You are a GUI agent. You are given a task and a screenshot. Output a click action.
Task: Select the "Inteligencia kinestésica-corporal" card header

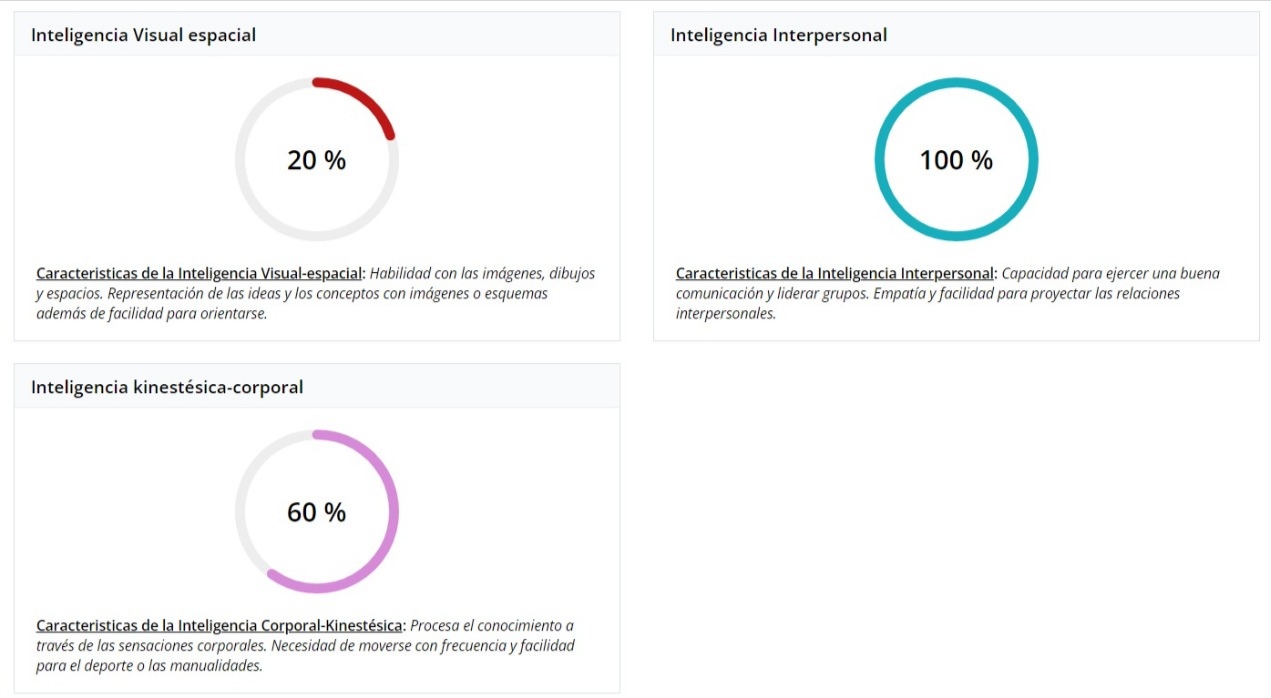coord(167,387)
